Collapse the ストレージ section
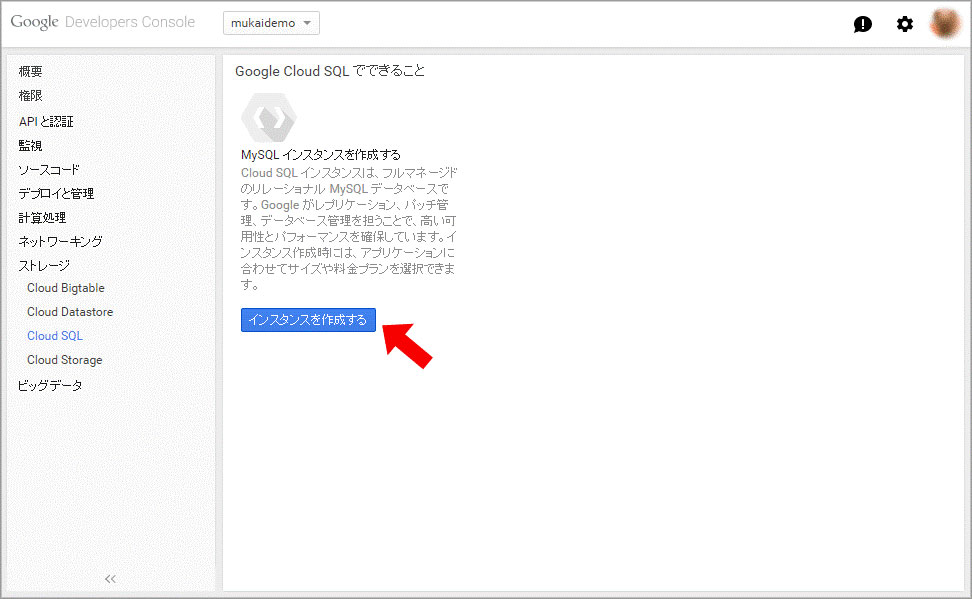The width and height of the screenshot is (972, 599). [44, 266]
